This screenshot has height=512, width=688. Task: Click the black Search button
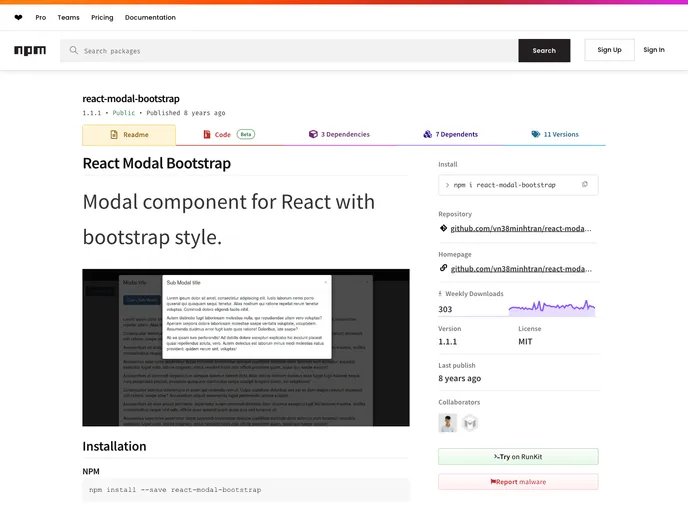point(544,50)
